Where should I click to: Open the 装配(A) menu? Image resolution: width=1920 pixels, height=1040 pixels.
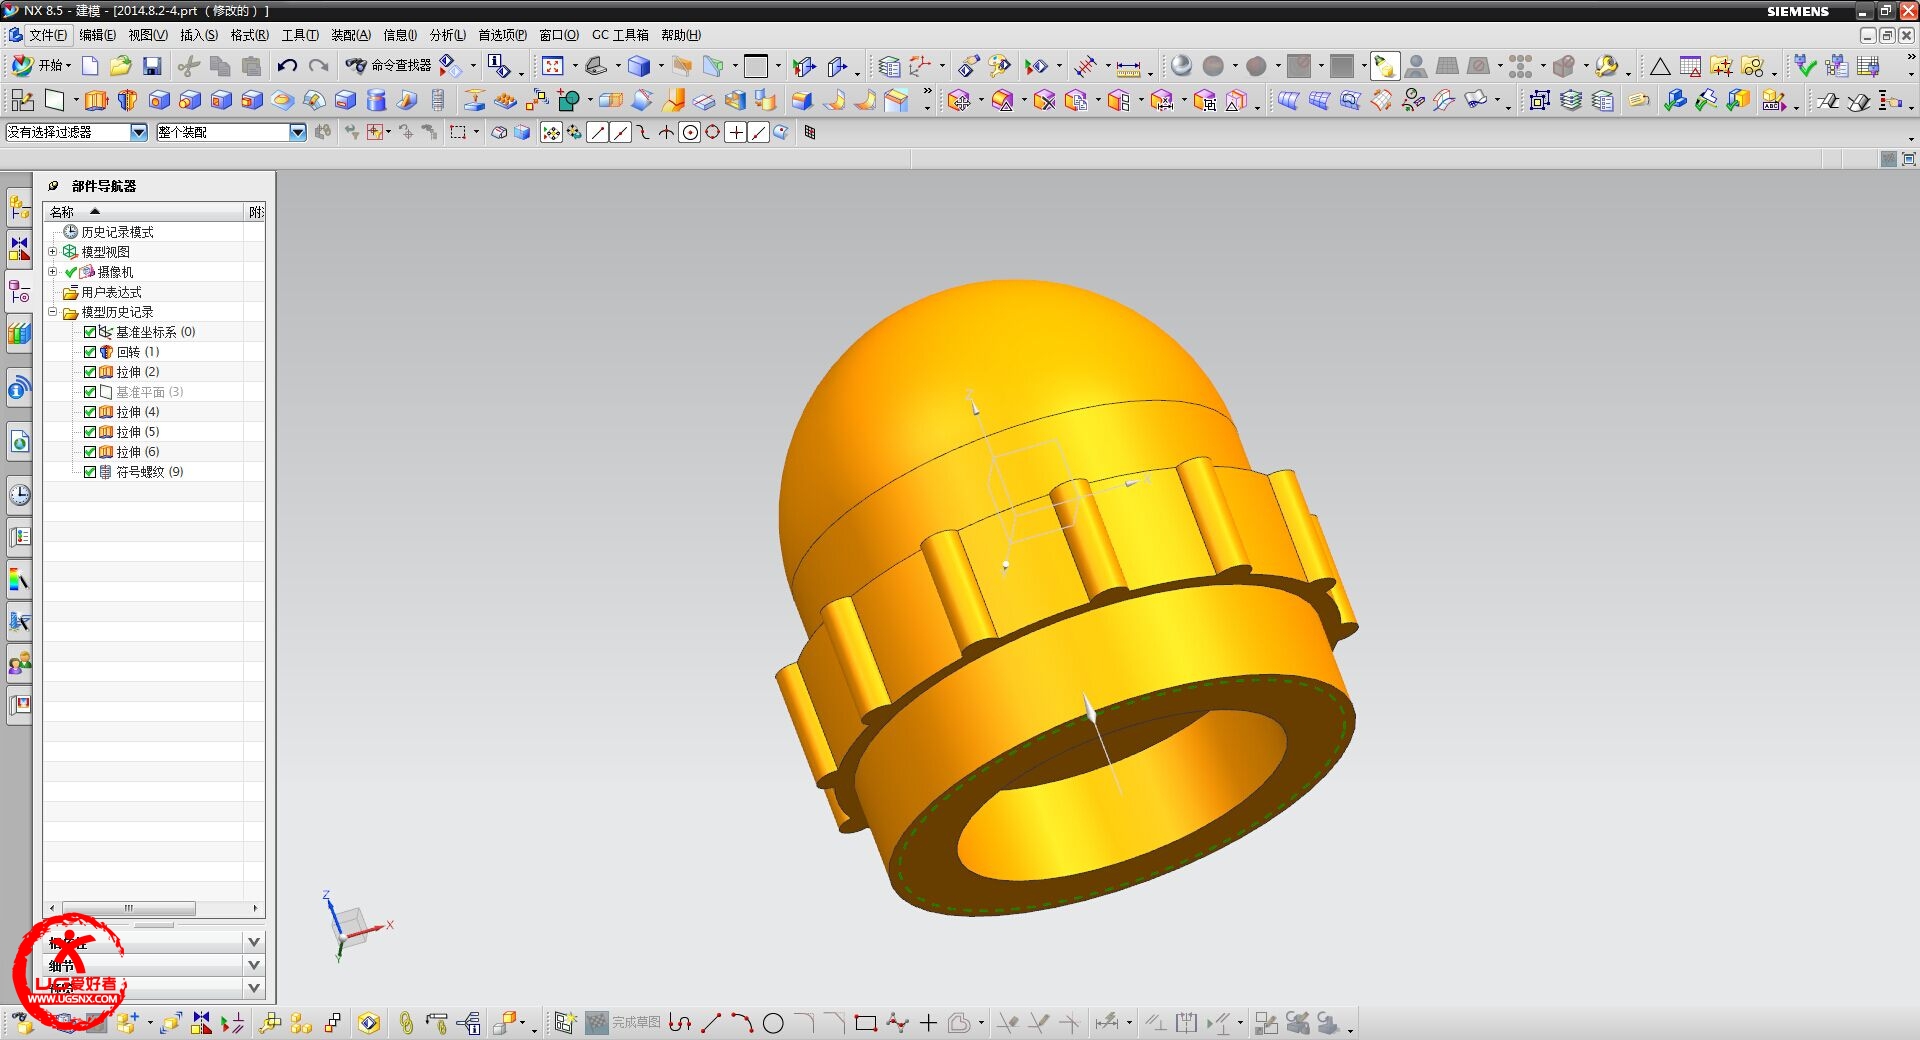(x=350, y=35)
